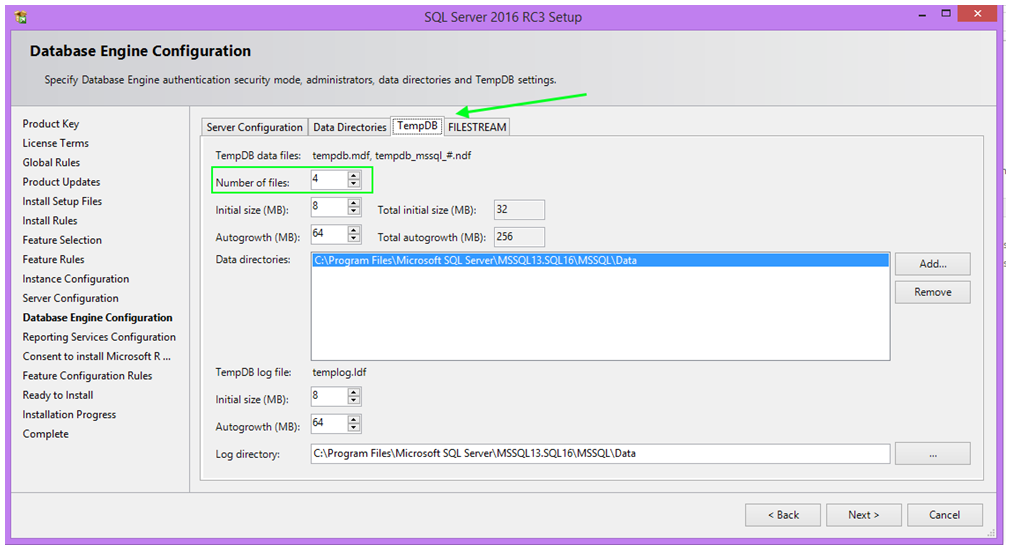Decrease TempDB log file Autogrowth value

[x=353, y=428]
